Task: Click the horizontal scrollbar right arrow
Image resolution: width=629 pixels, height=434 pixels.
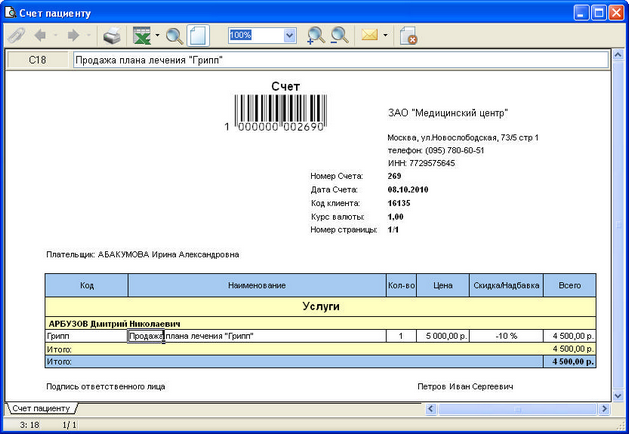Action: 604,409
